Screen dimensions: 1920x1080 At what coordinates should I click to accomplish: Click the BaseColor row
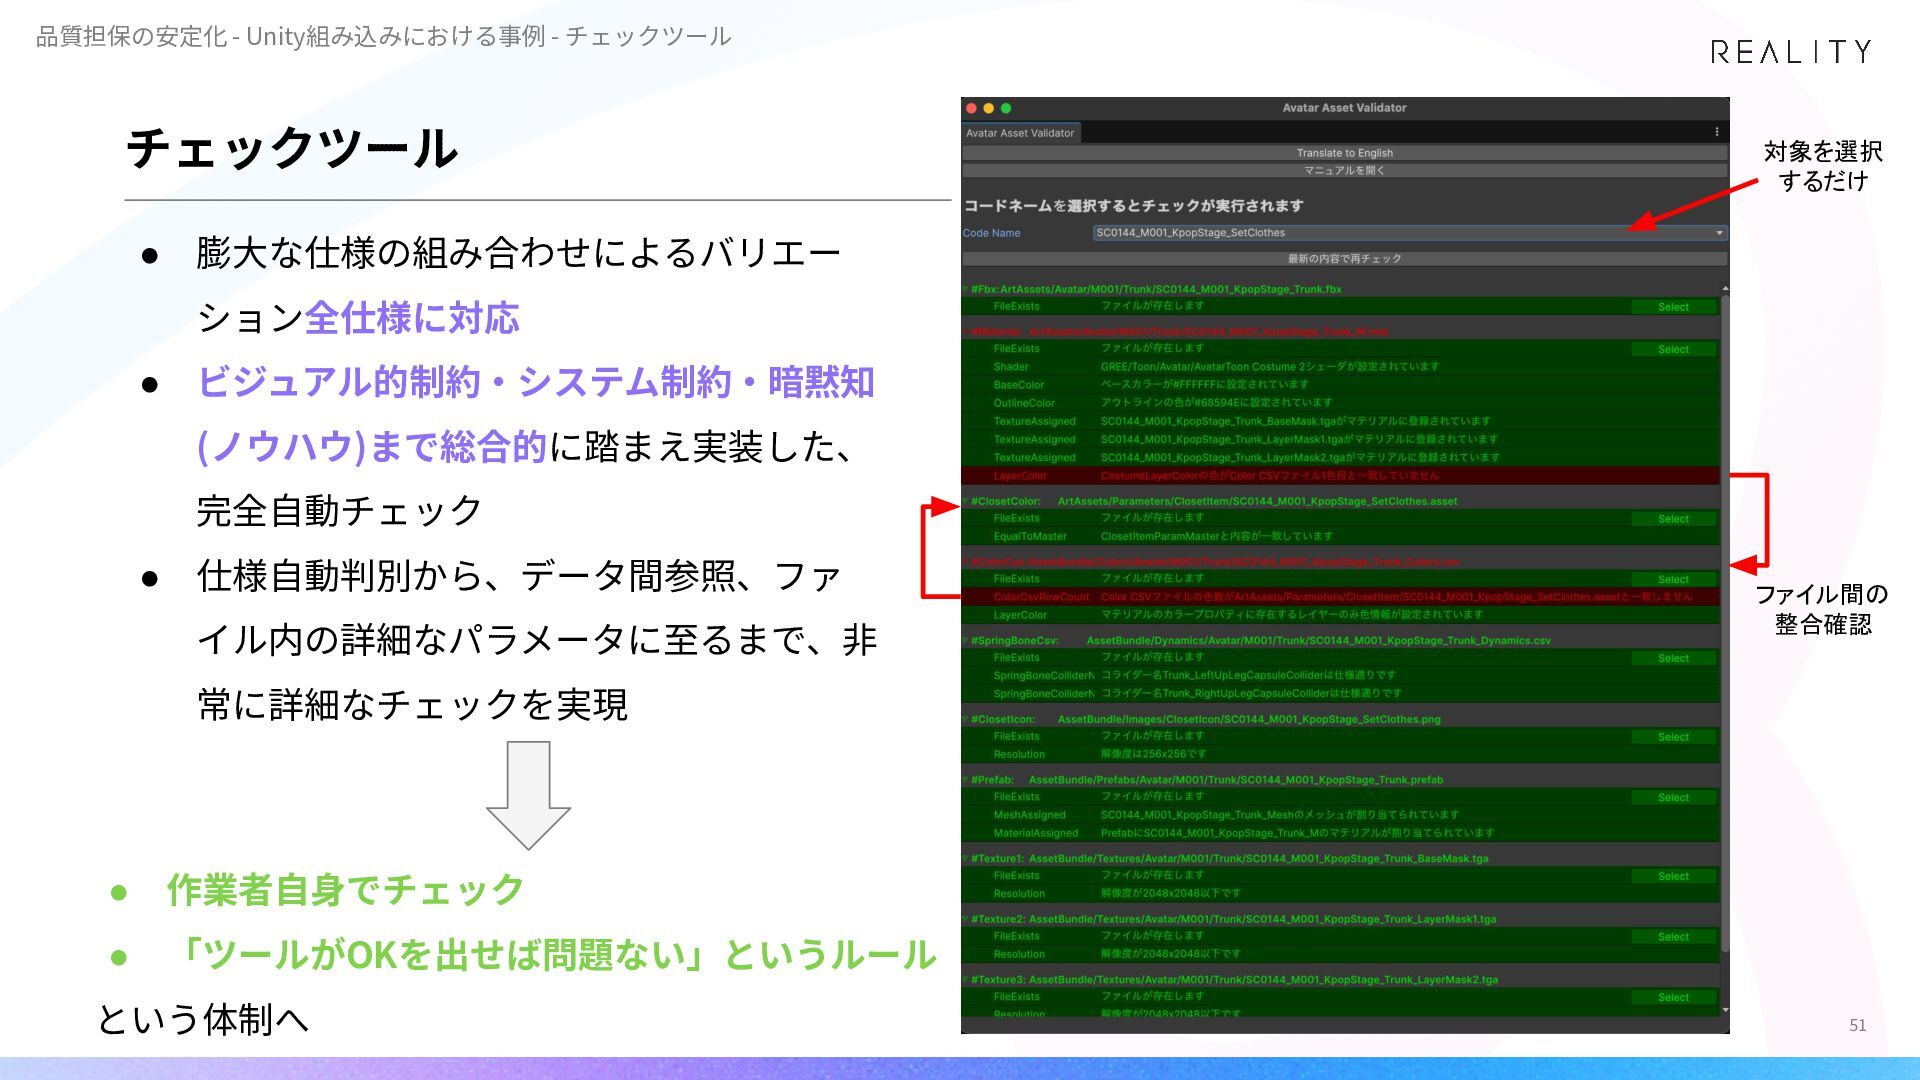click(1340, 385)
